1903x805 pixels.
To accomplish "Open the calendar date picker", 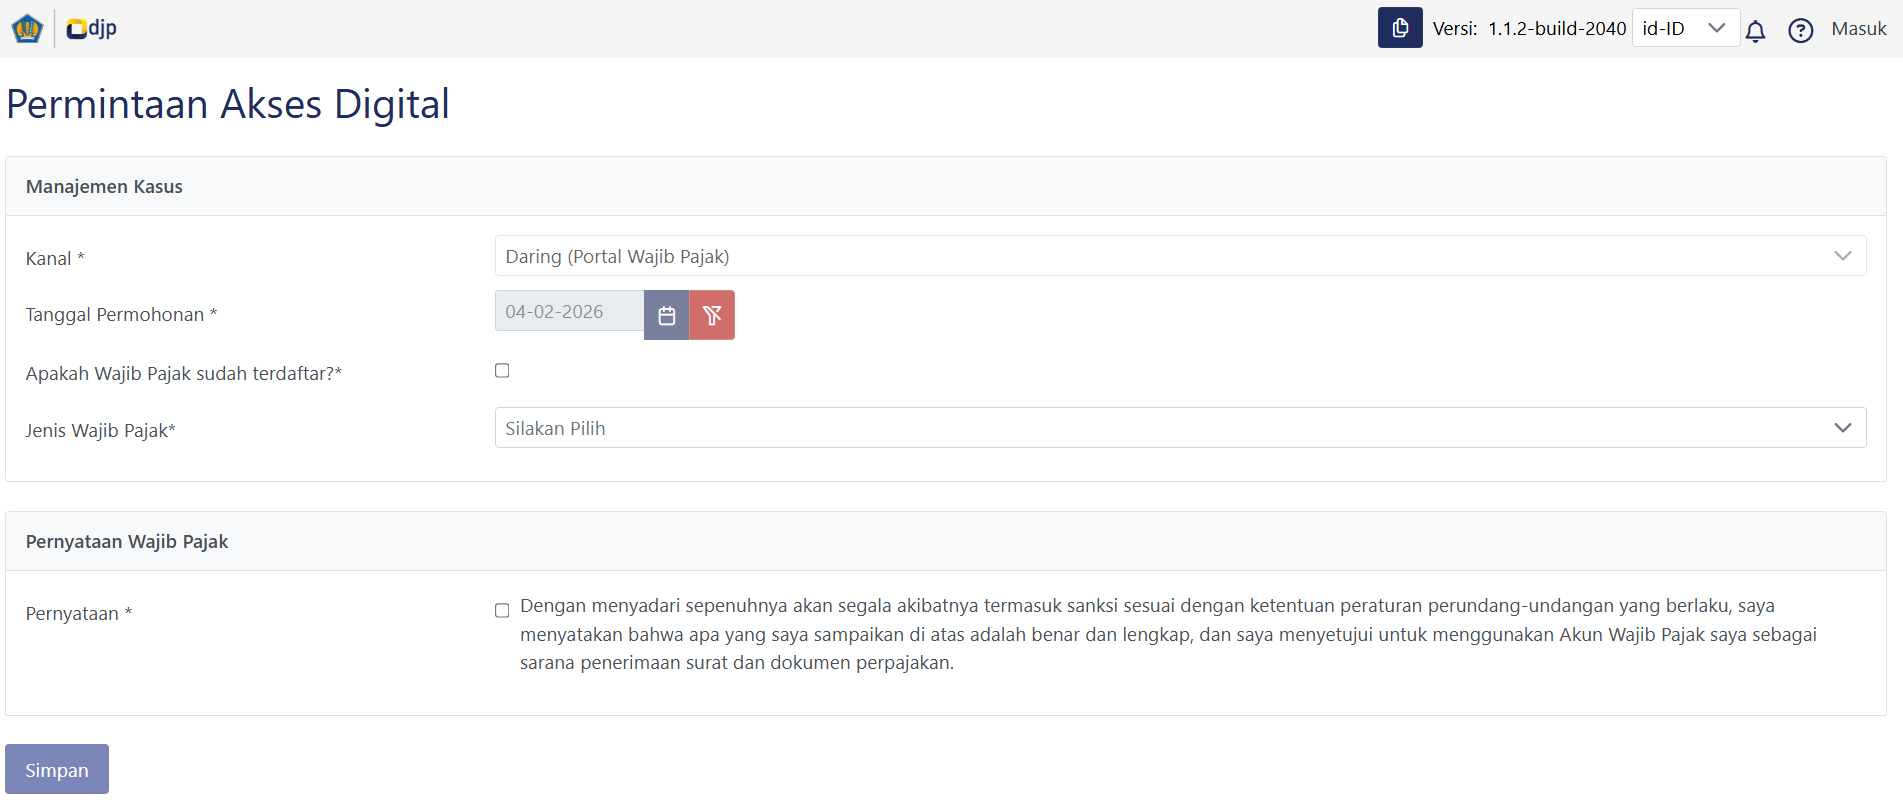I will 667,316.
